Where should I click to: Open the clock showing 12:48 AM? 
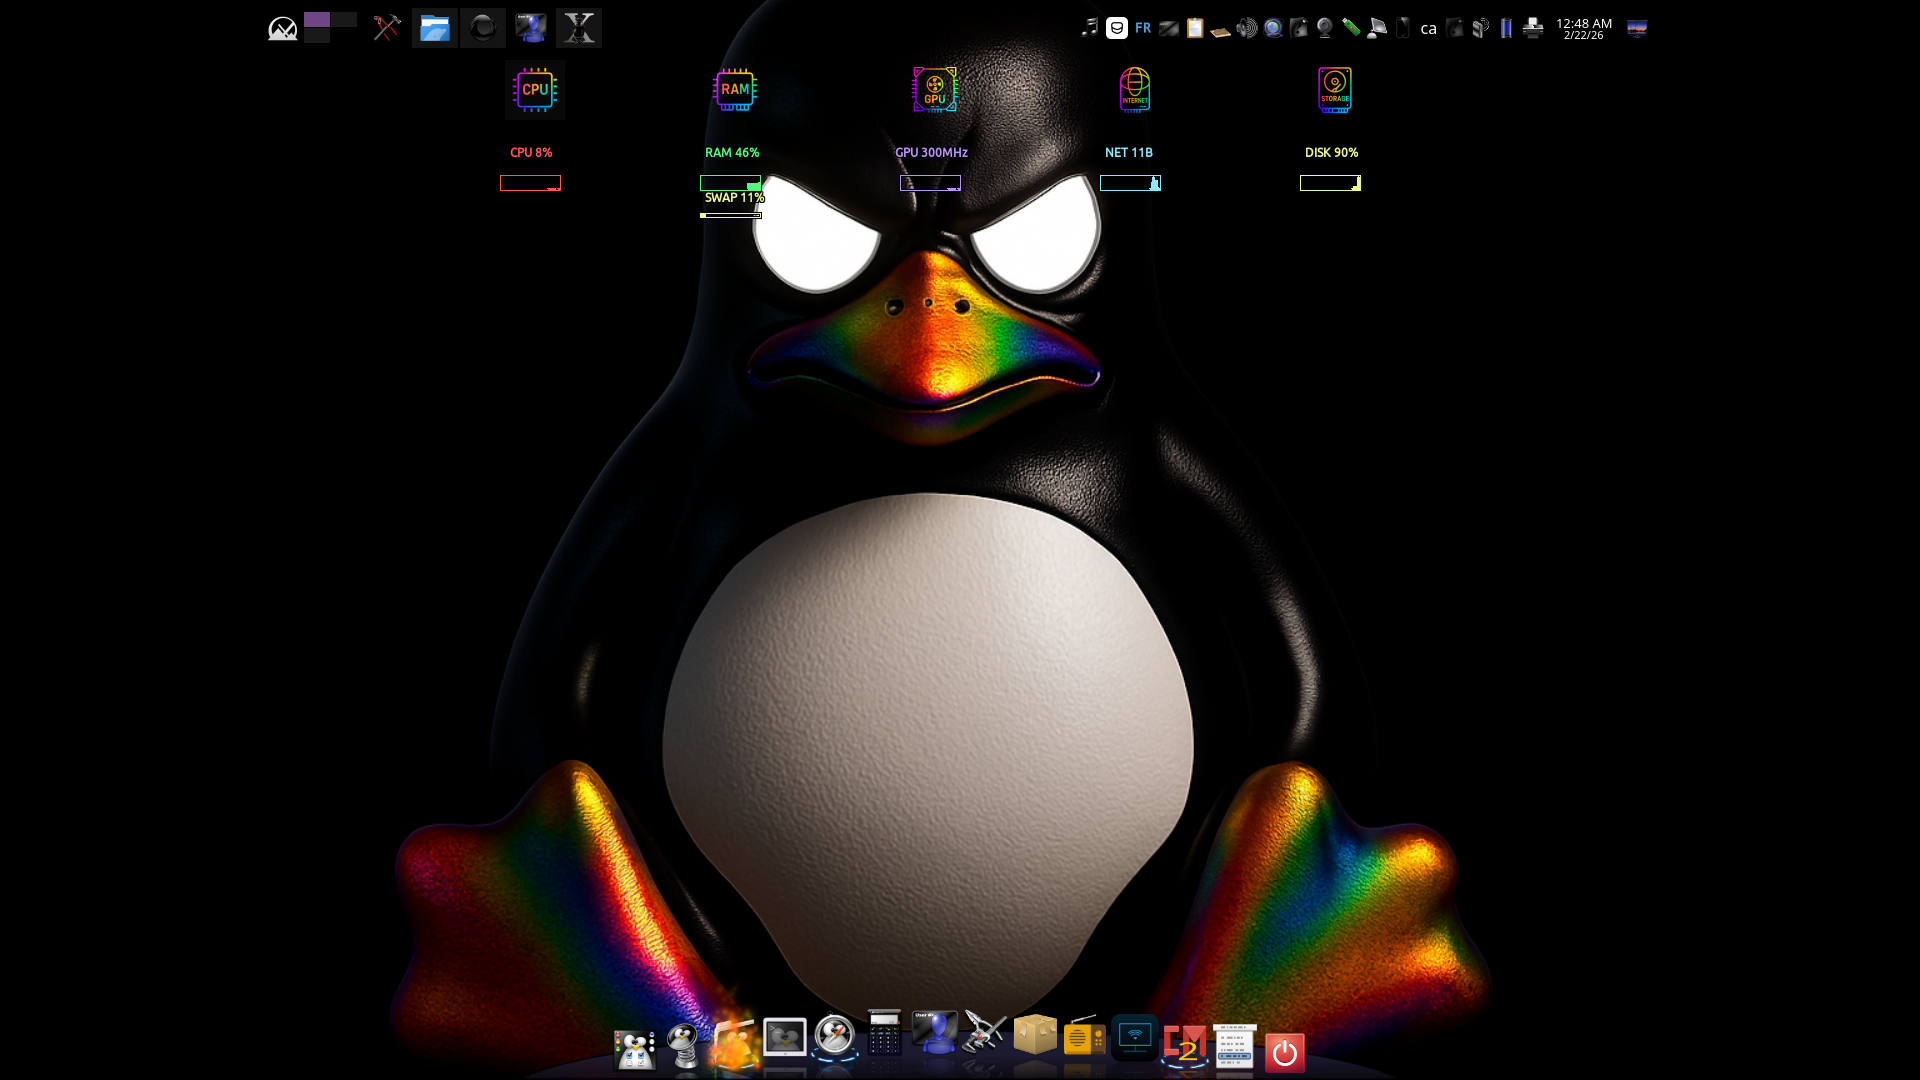1584,28
